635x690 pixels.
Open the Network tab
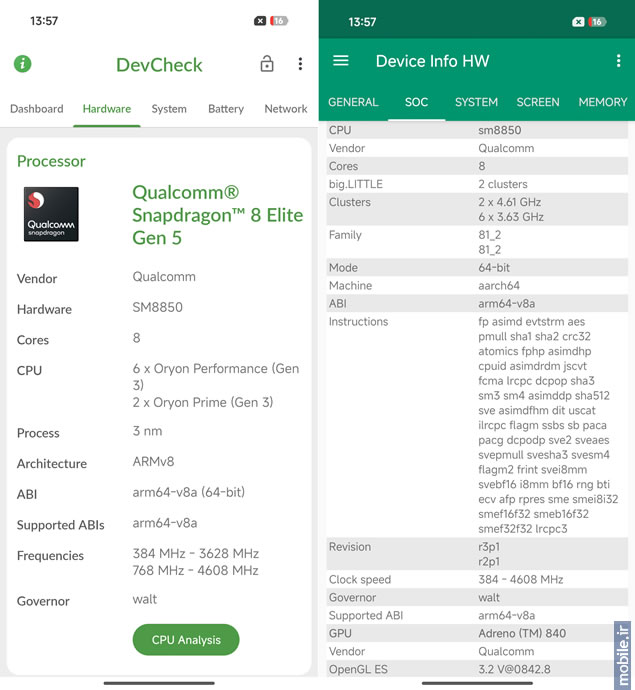click(286, 109)
